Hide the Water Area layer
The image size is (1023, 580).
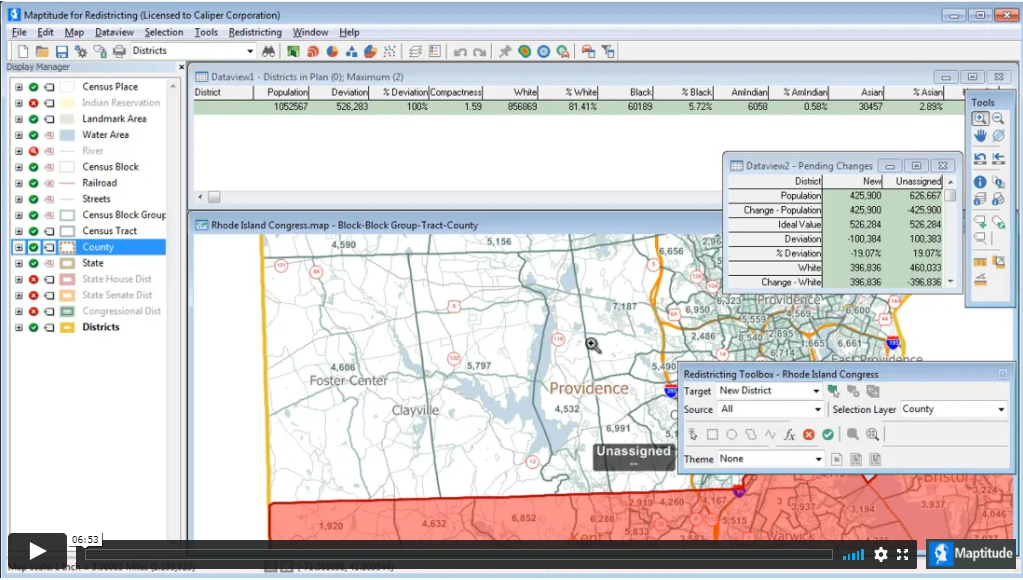pos(33,135)
